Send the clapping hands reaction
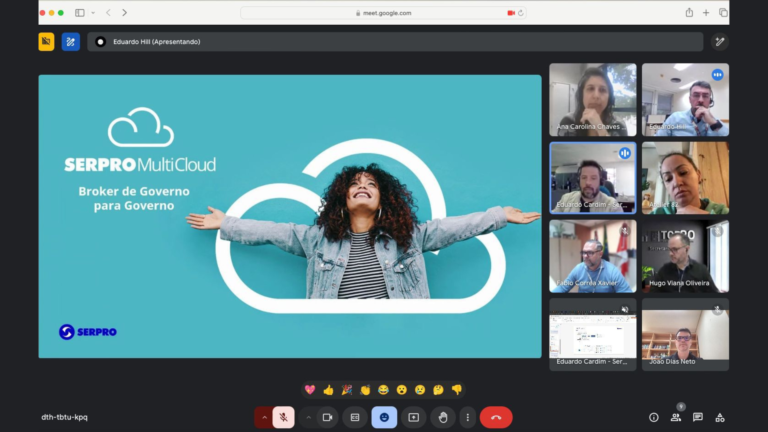The height and width of the screenshot is (432, 768). 365,390
